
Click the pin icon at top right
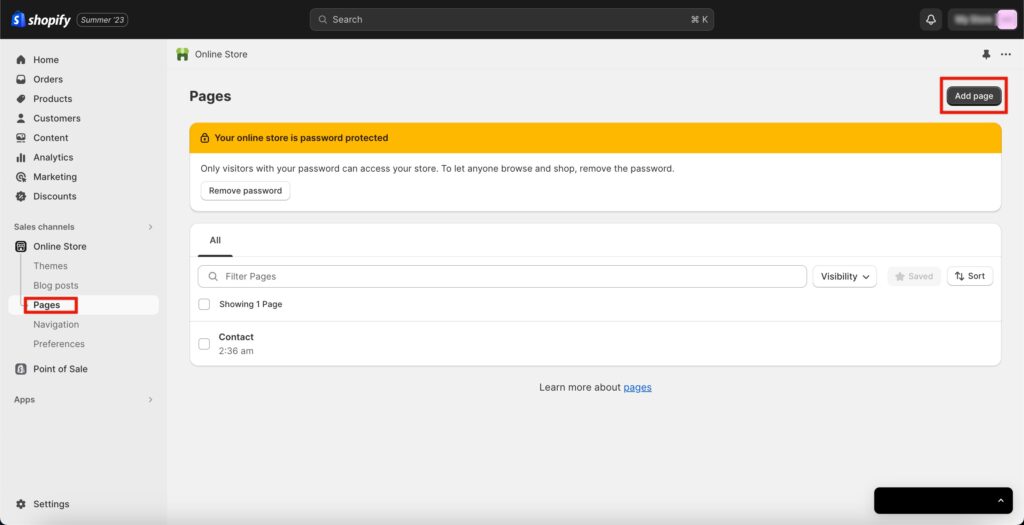[x=986, y=55]
